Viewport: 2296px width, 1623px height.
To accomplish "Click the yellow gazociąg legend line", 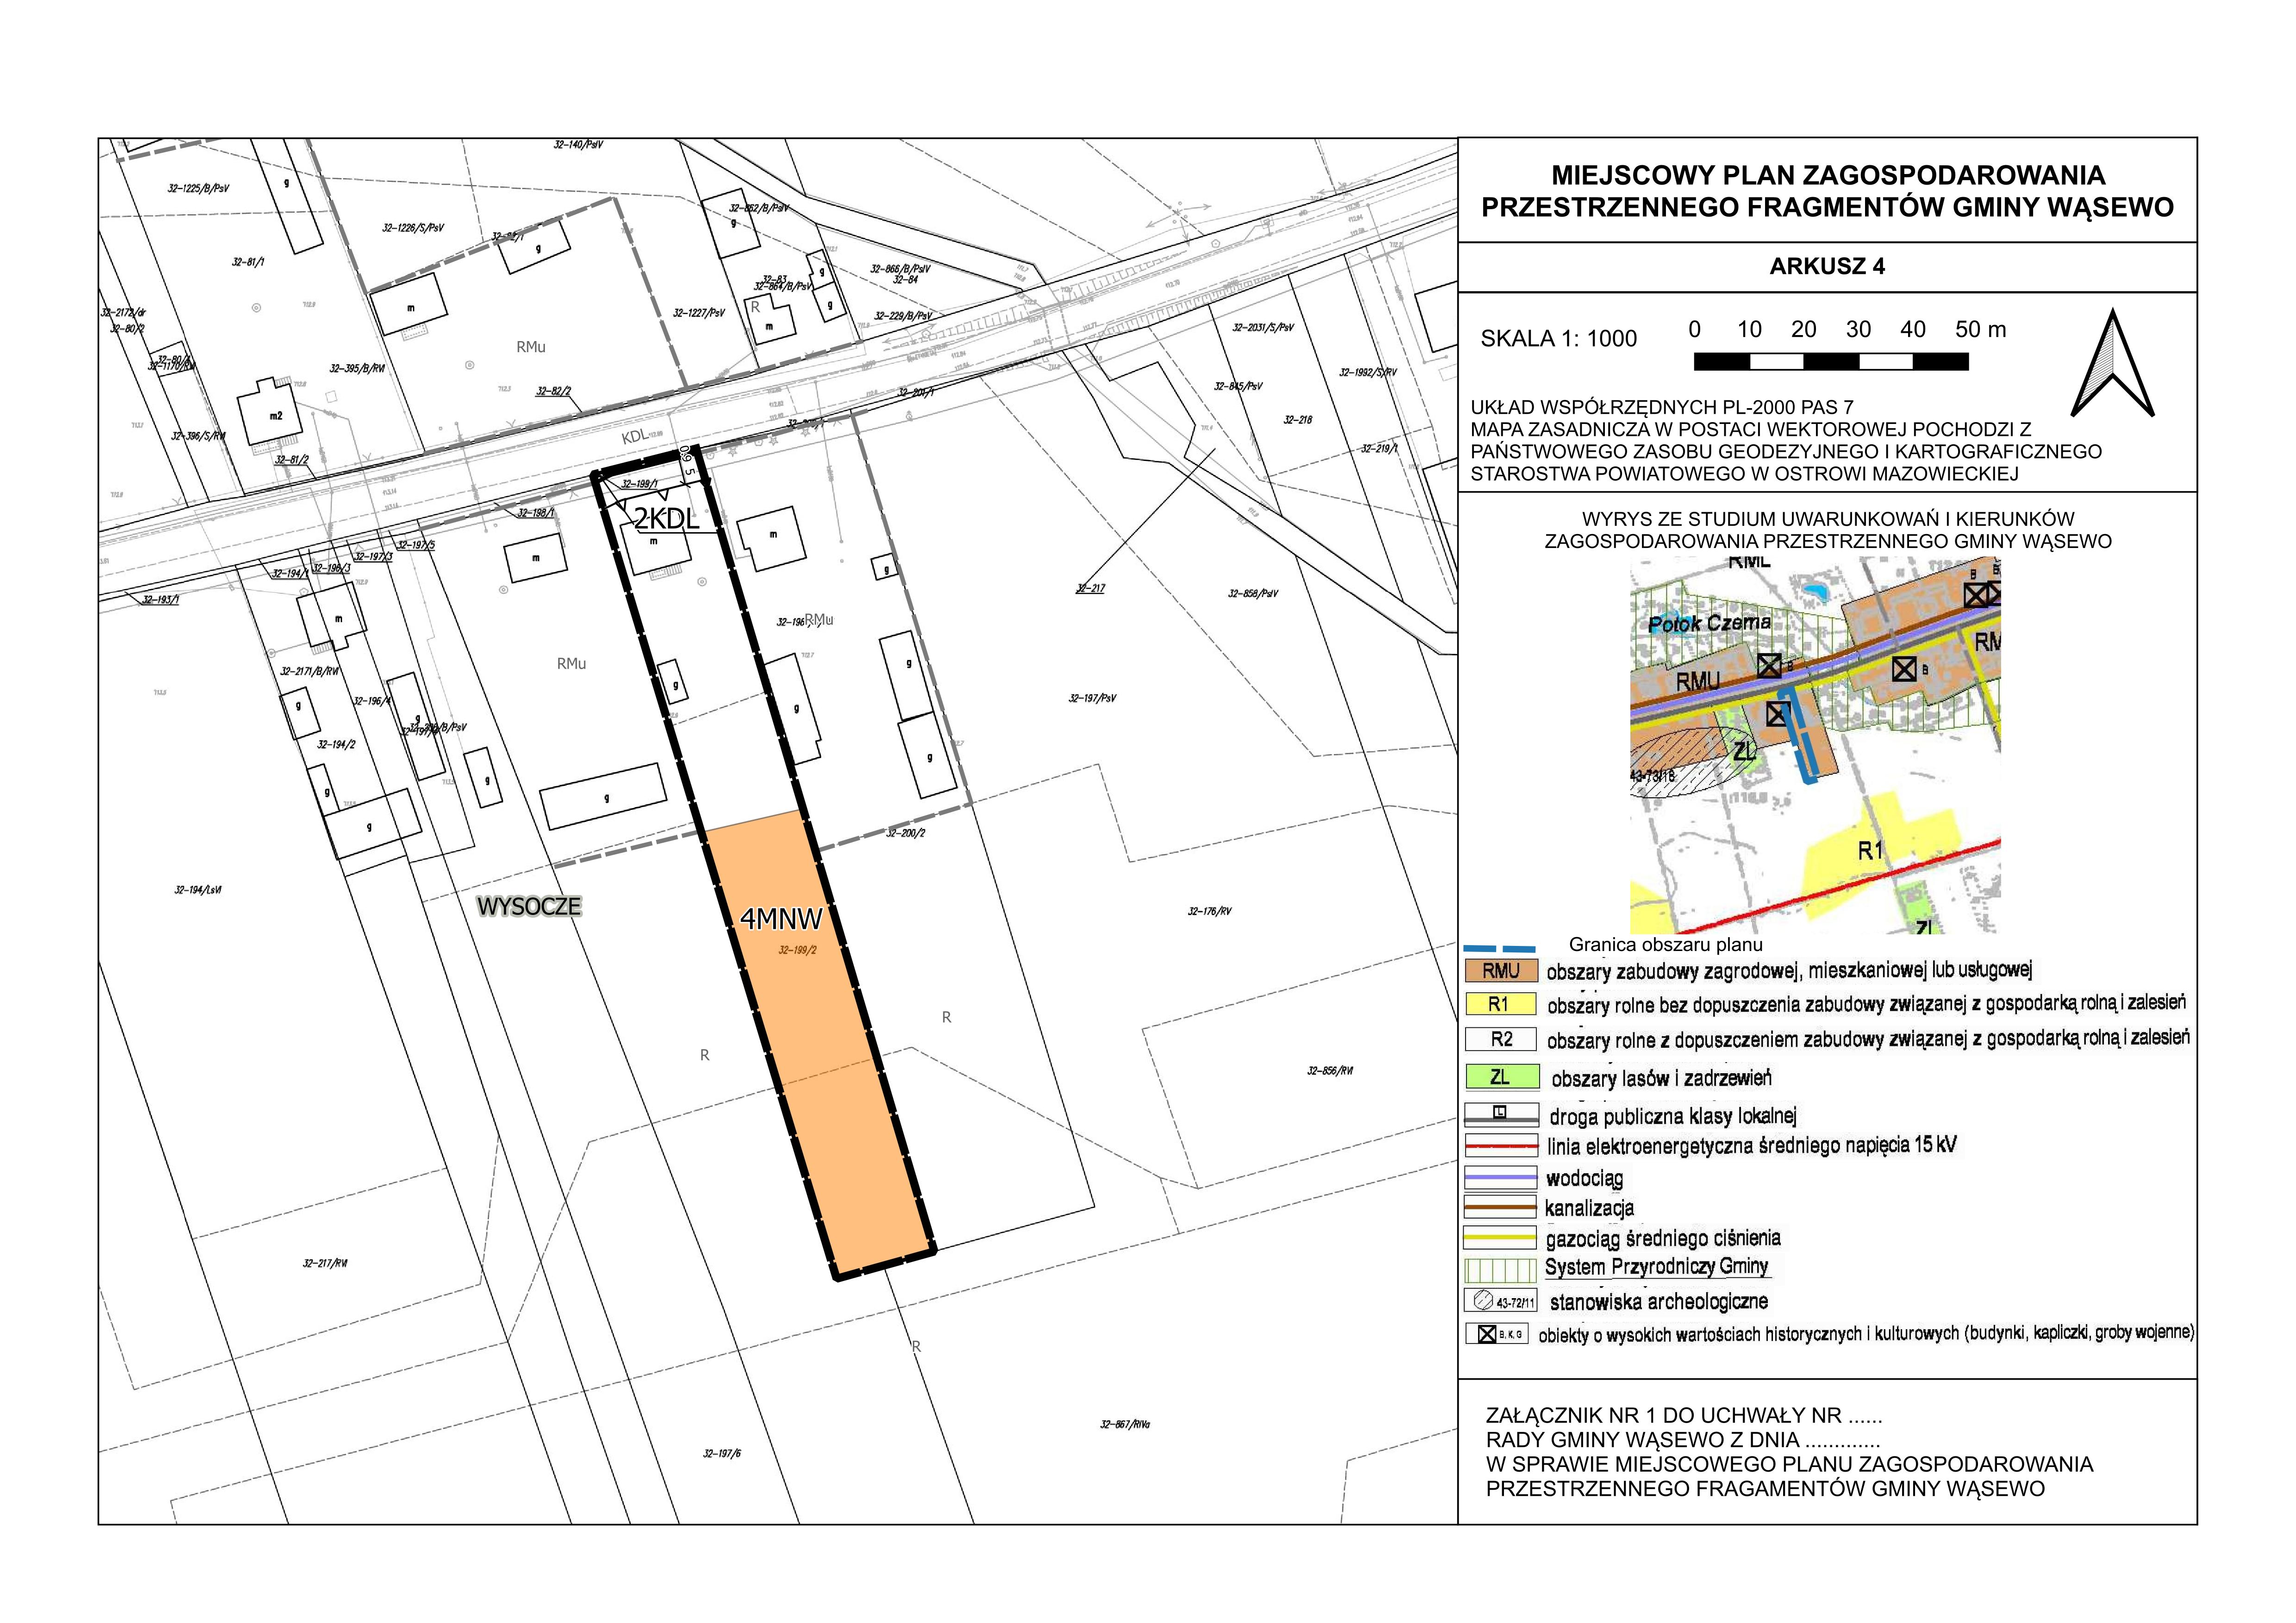I will click(x=1499, y=1238).
